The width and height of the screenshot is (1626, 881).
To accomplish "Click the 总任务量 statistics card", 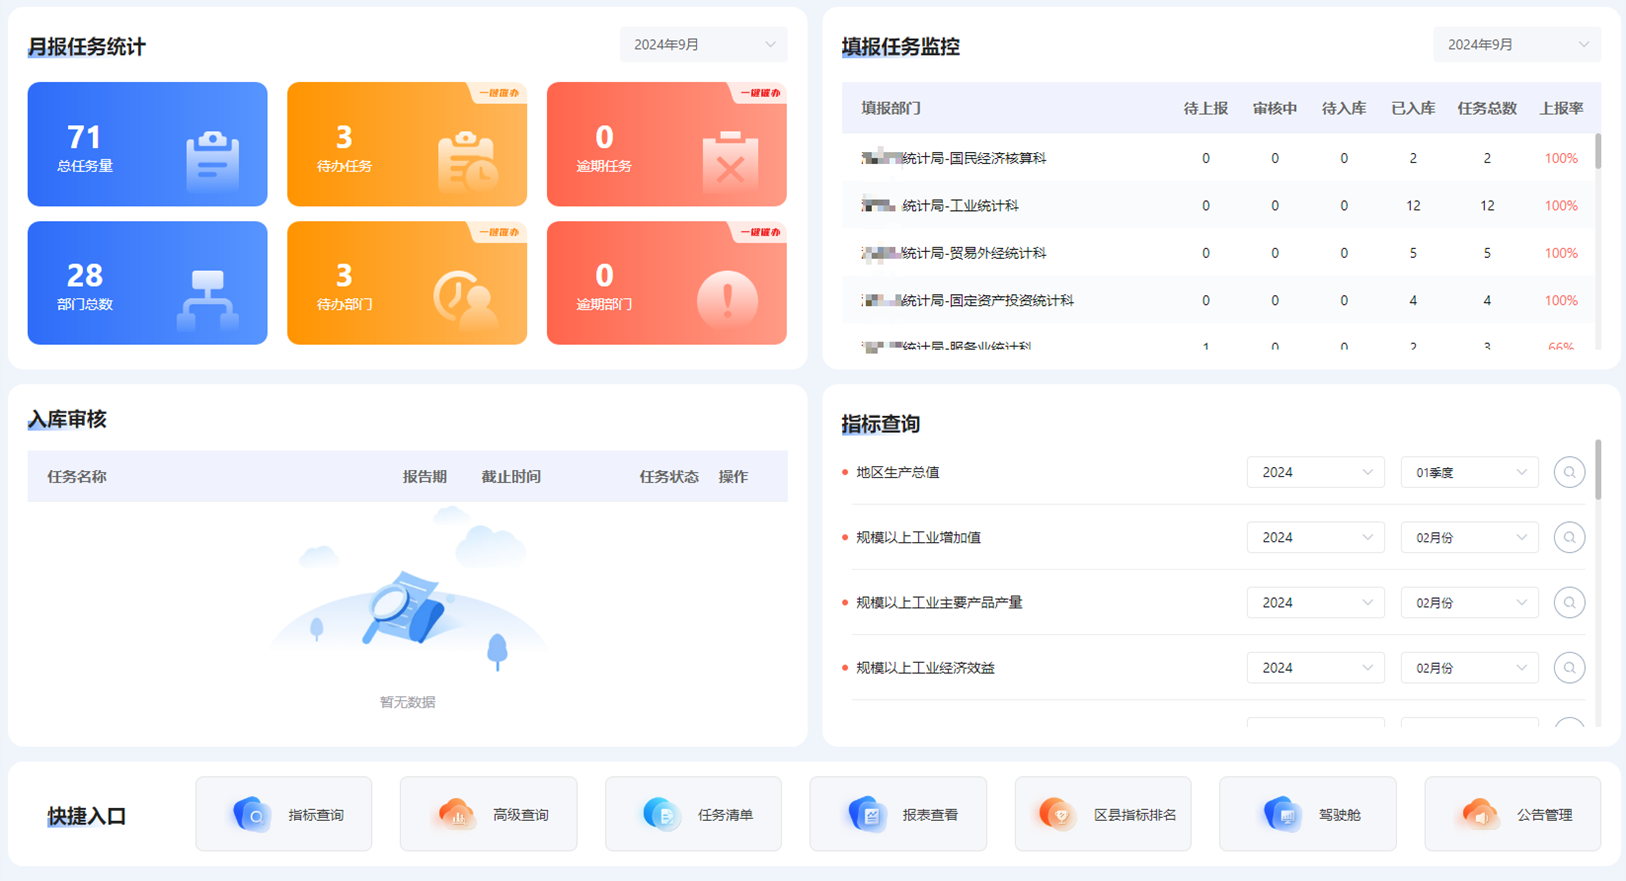I will 147,144.
